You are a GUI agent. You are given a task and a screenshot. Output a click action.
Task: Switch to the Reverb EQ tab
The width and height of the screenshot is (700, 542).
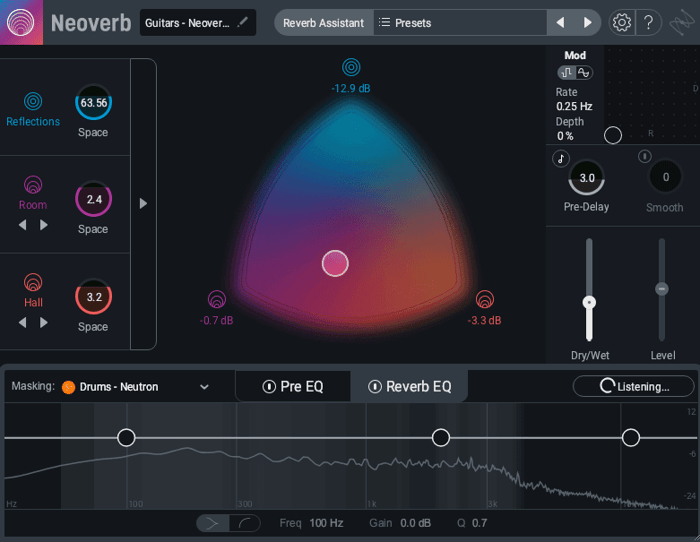[409, 387]
